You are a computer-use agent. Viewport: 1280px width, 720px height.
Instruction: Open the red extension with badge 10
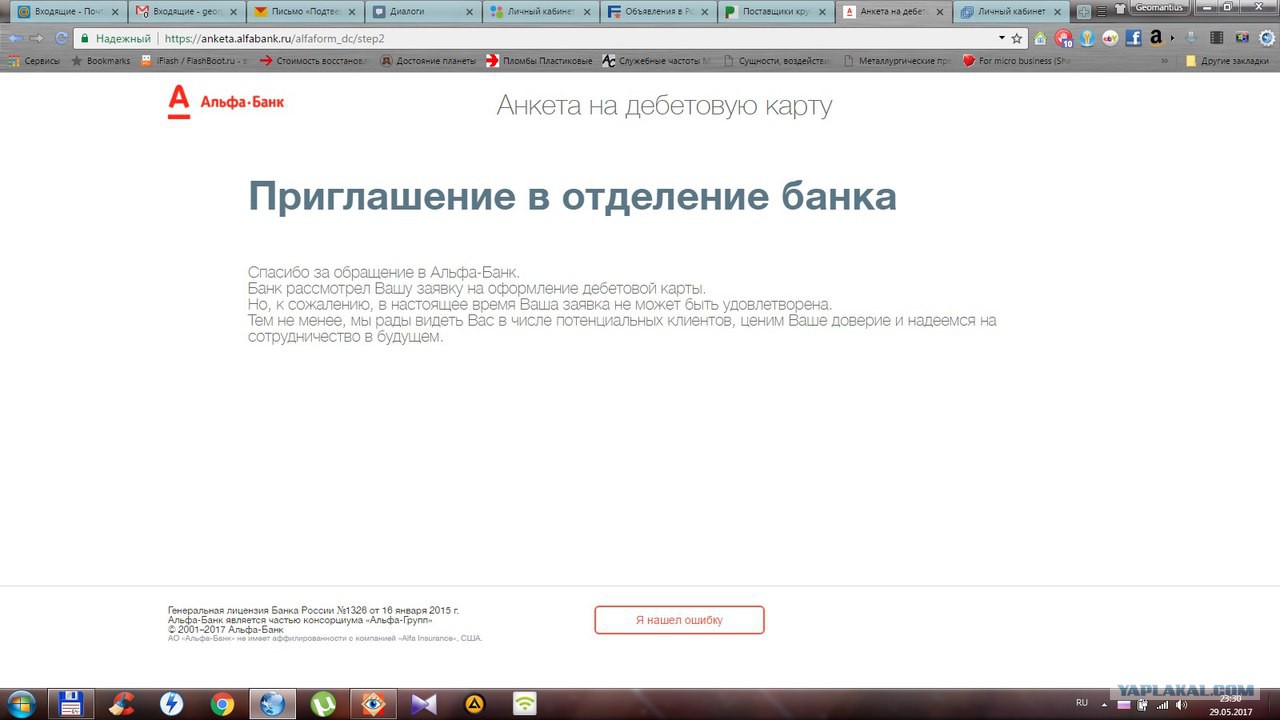click(x=1064, y=38)
